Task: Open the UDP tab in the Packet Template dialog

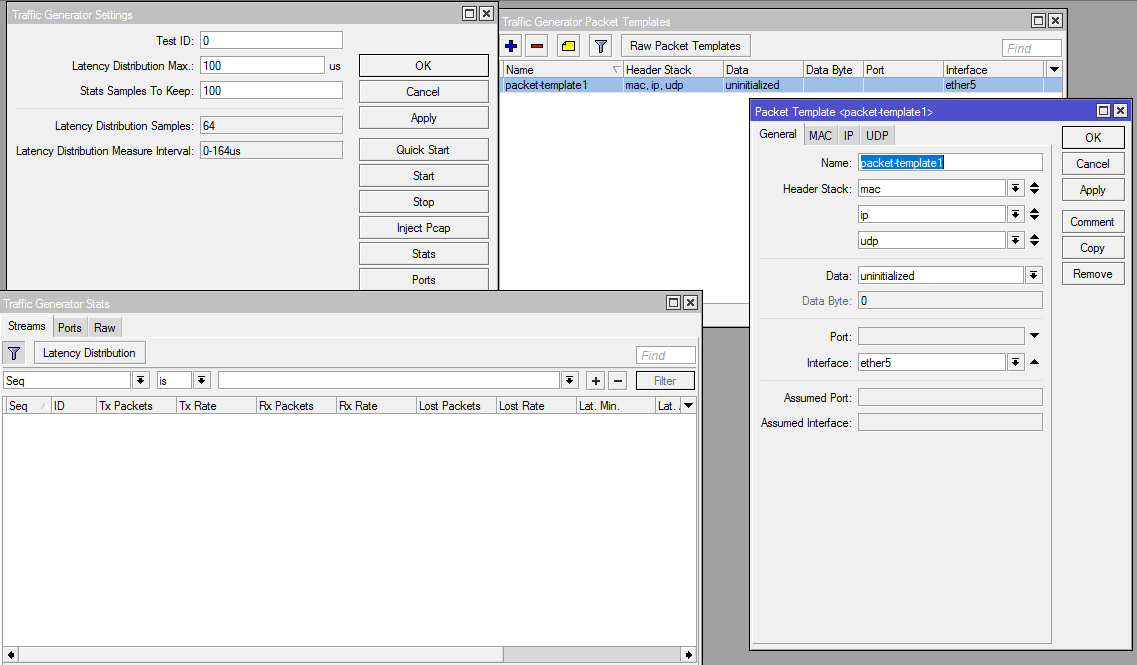Action: 876,134
